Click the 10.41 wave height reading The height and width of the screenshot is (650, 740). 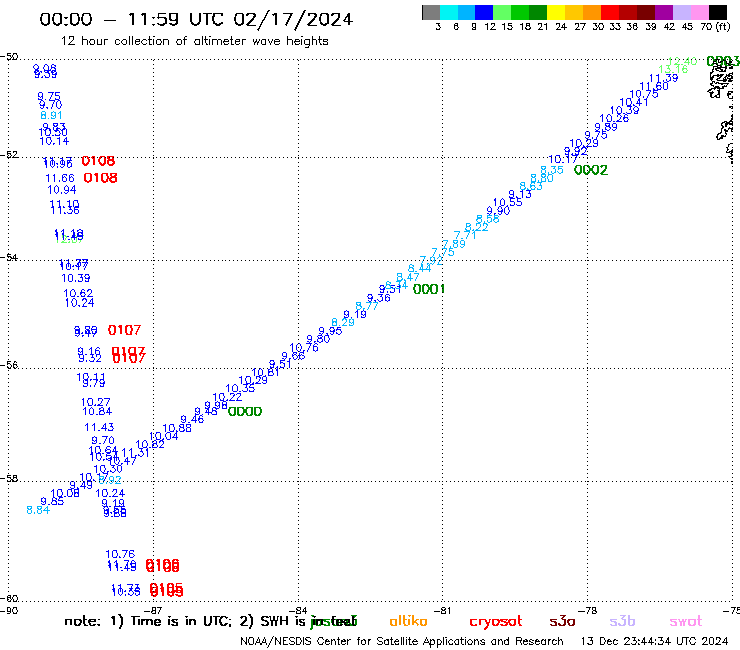tap(634, 102)
